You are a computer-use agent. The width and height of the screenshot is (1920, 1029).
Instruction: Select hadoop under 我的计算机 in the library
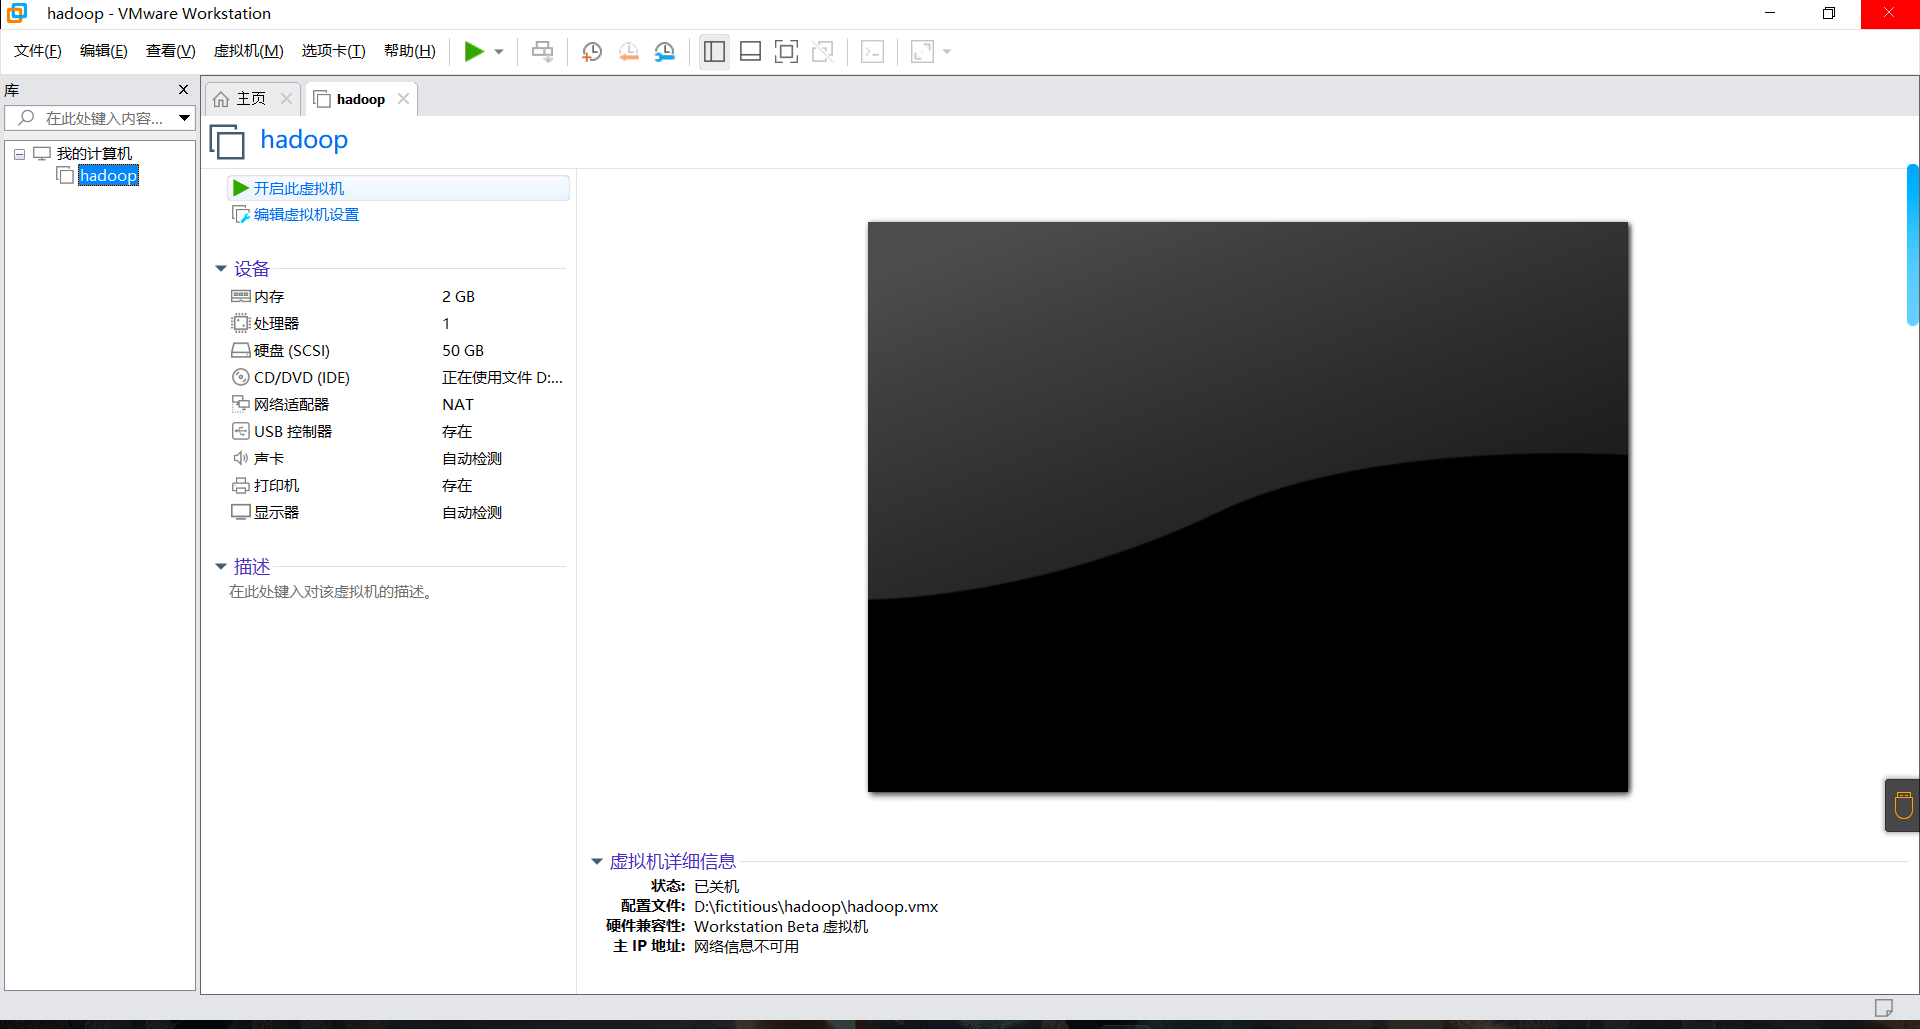coord(108,175)
